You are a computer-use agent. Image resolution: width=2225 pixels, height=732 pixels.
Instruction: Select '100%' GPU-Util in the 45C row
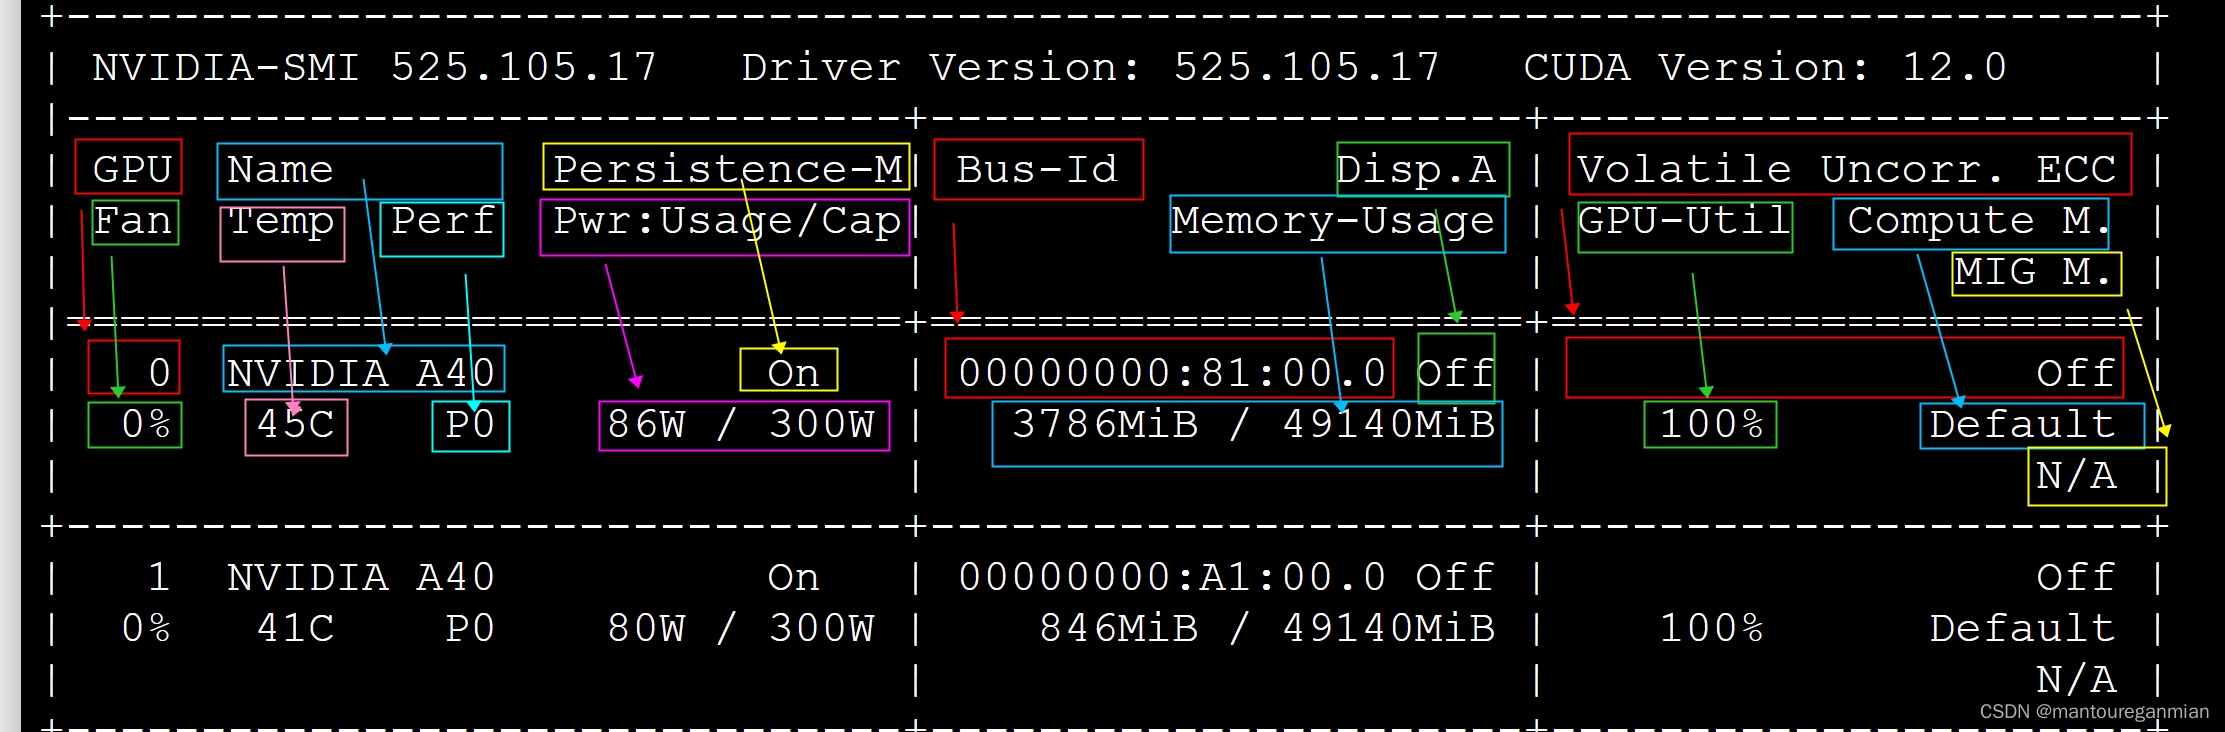[x=1711, y=425]
